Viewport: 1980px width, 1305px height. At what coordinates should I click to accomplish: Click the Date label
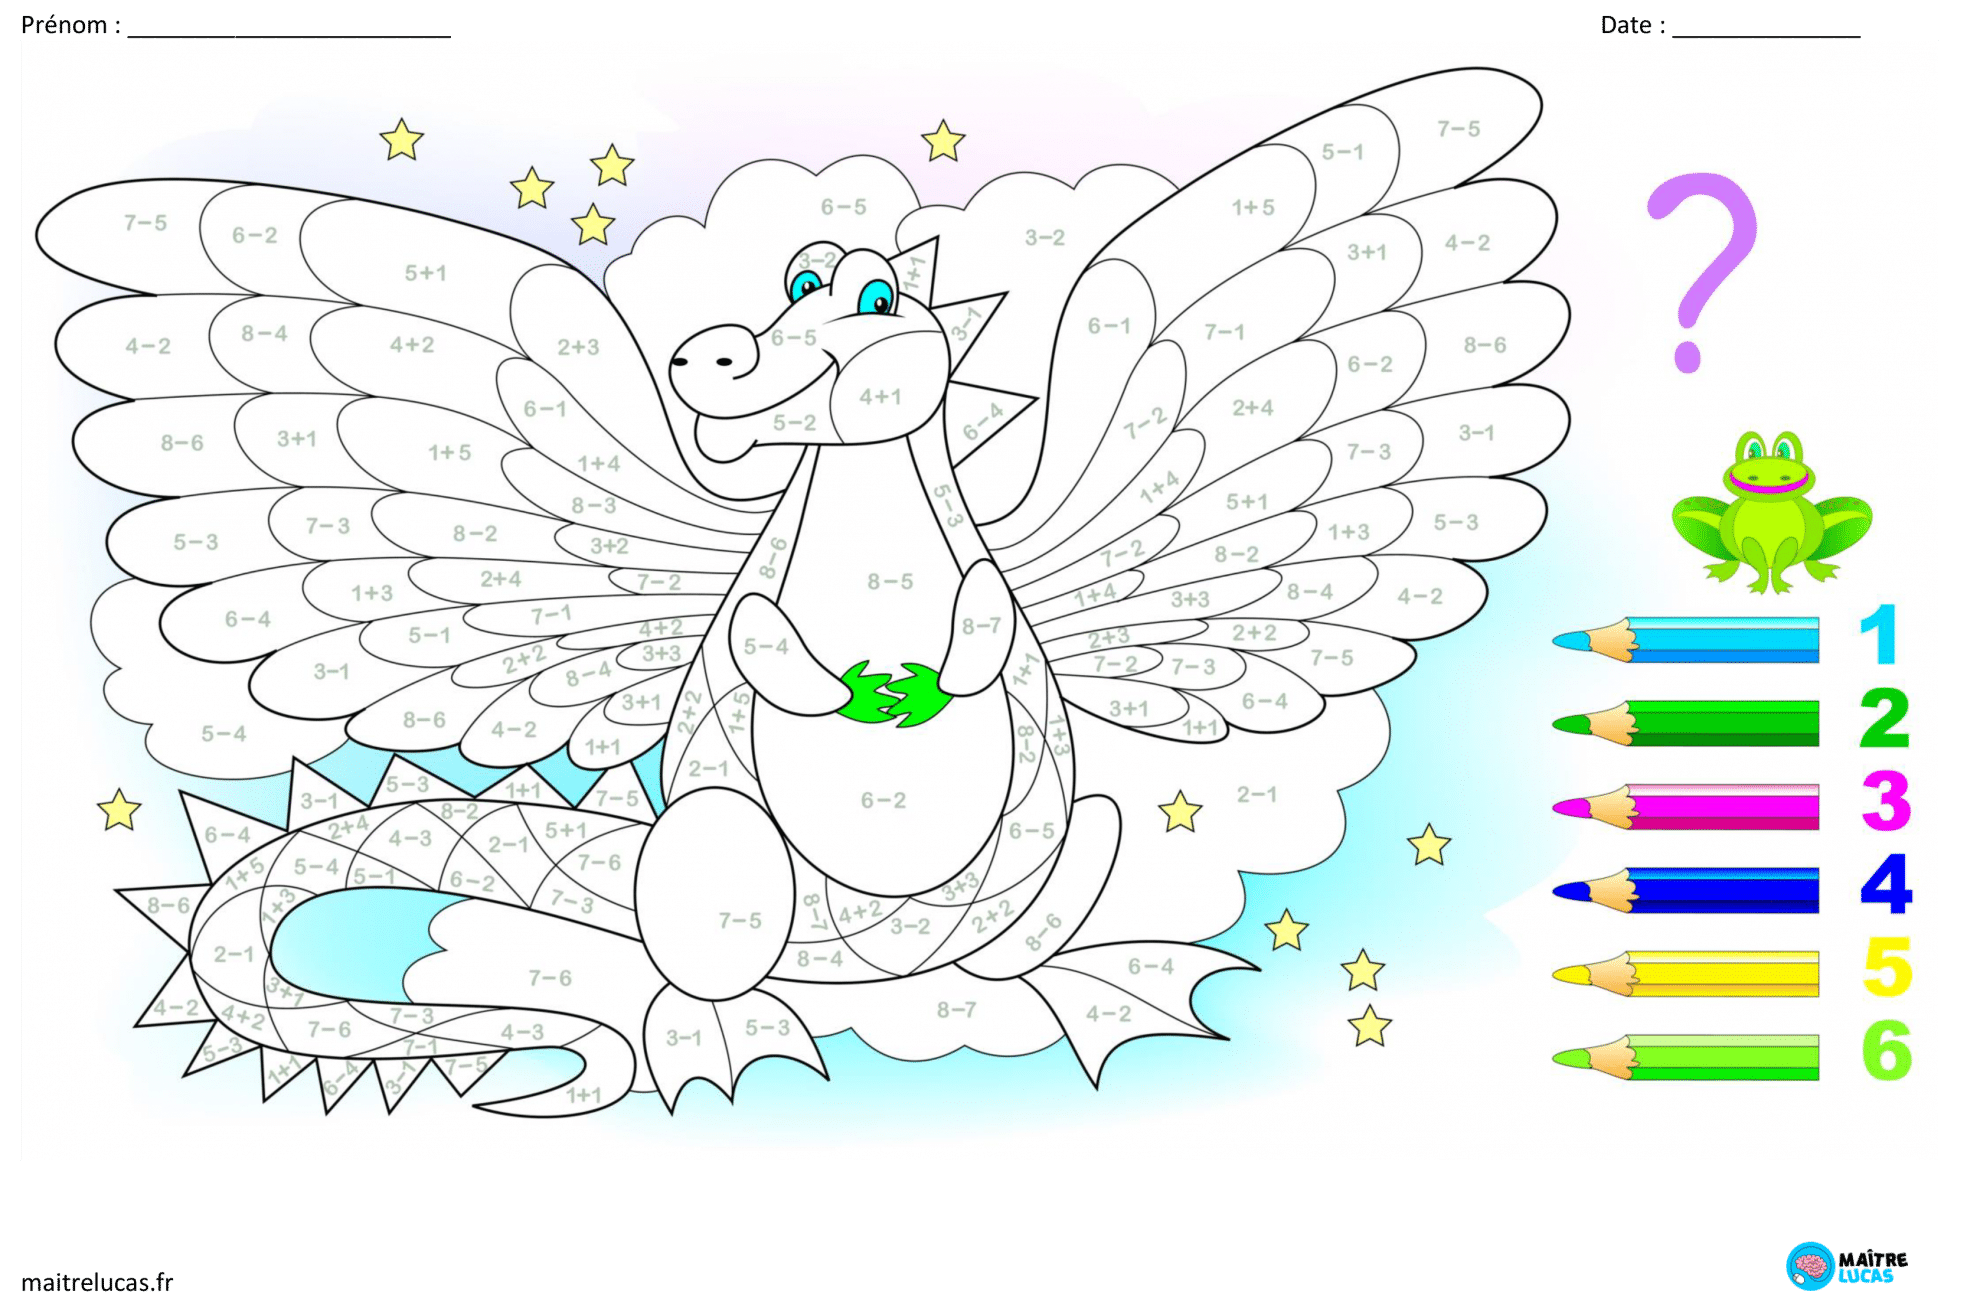[1633, 25]
